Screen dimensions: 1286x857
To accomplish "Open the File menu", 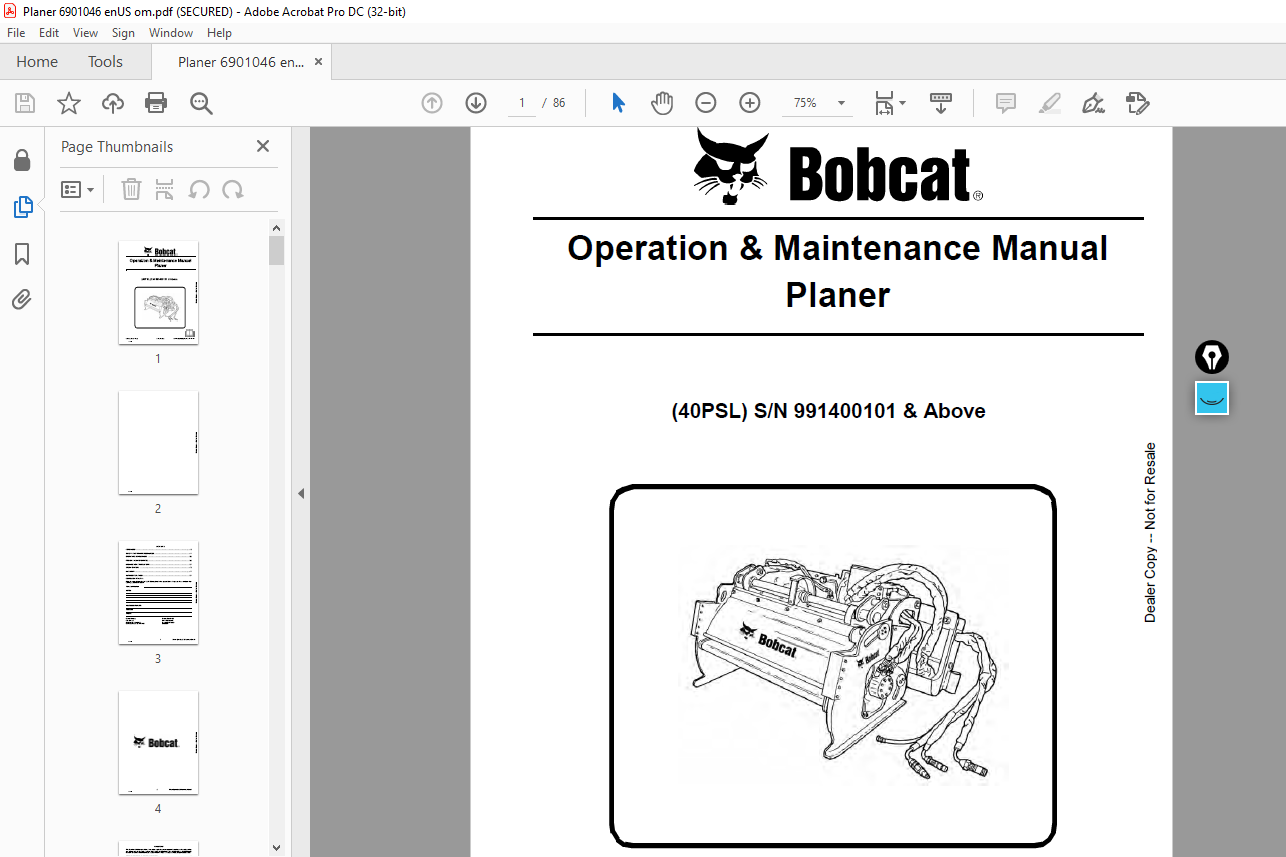I will tap(16, 33).
